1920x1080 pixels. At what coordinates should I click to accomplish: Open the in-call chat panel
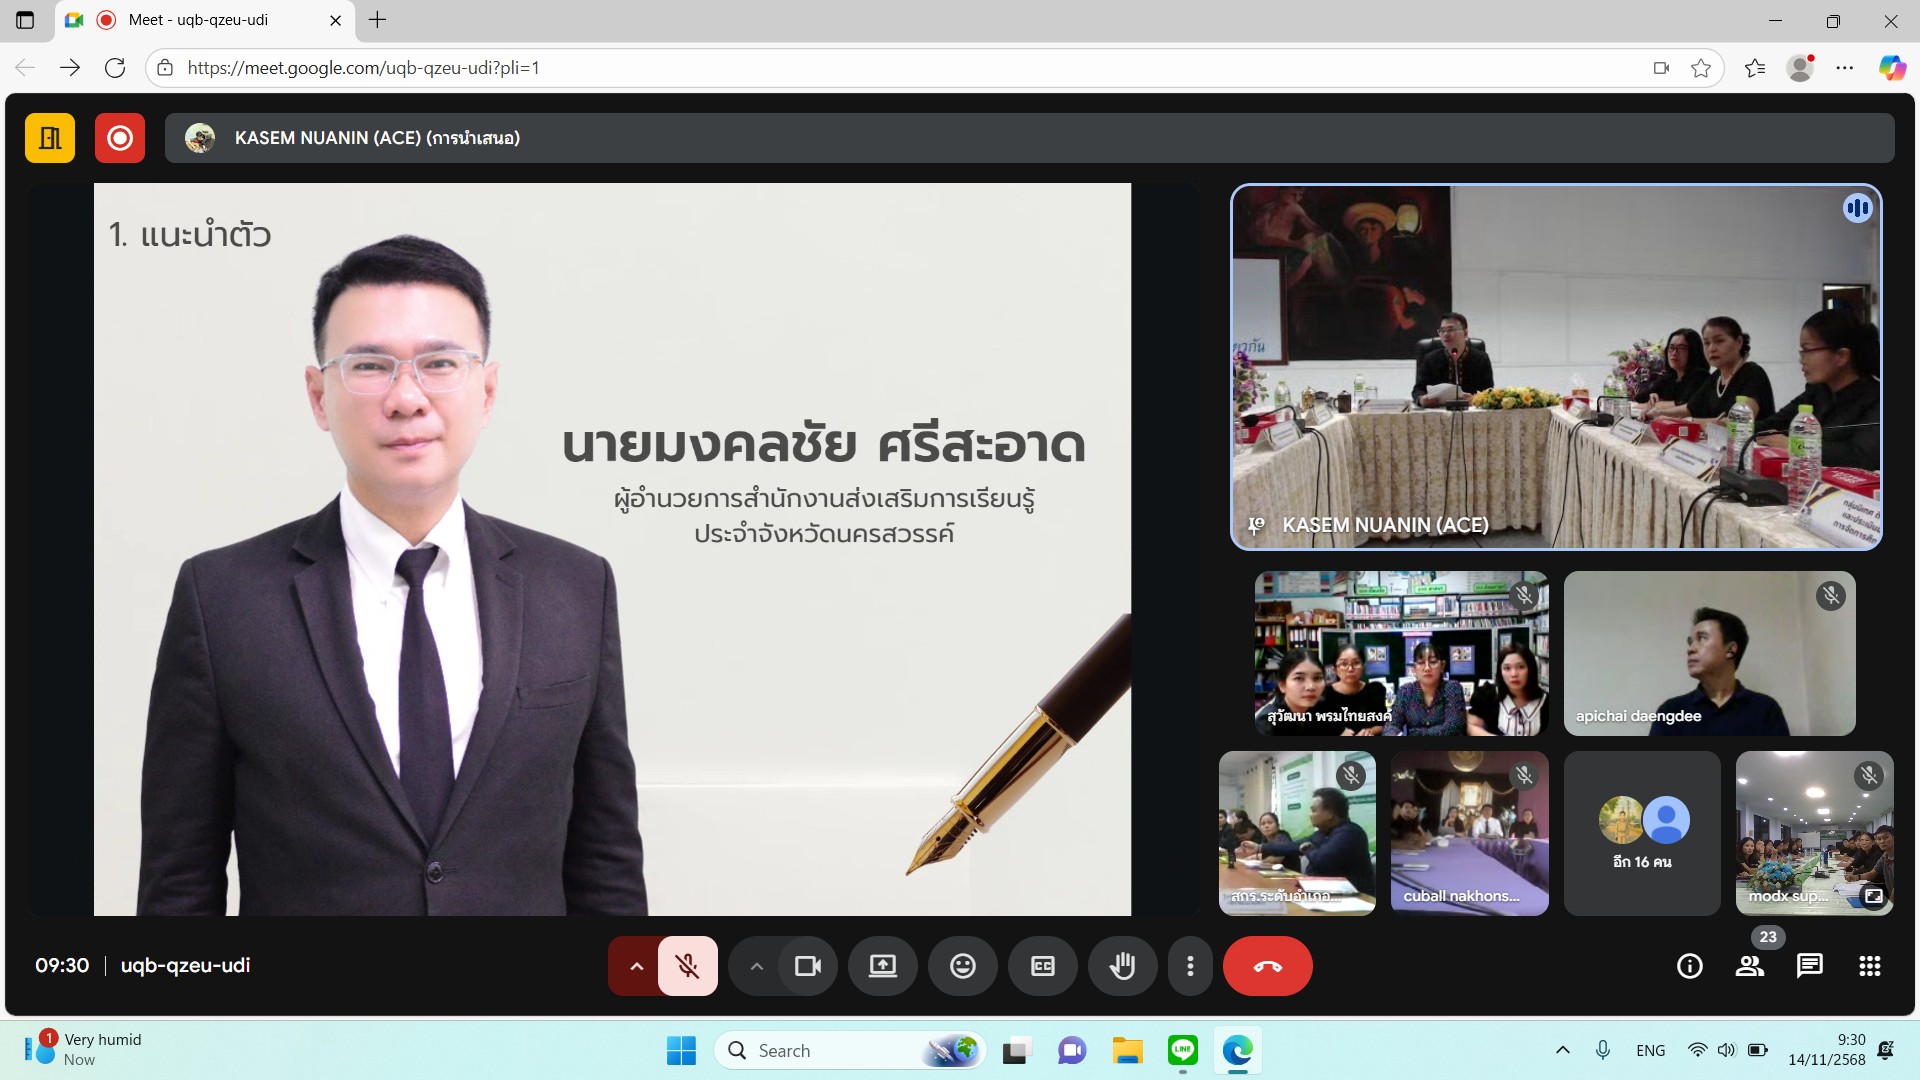click(x=1810, y=966)
